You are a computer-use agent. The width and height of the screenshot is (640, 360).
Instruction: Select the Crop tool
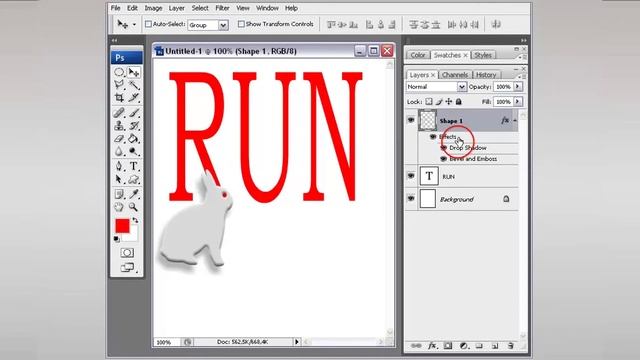coord(119,98)
